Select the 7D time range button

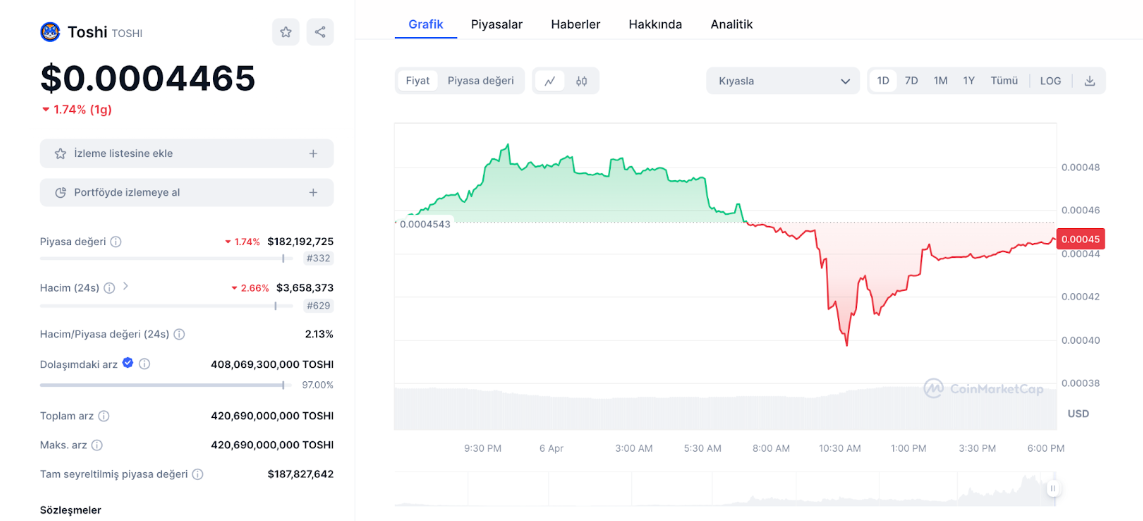click(x=911, y=81)
